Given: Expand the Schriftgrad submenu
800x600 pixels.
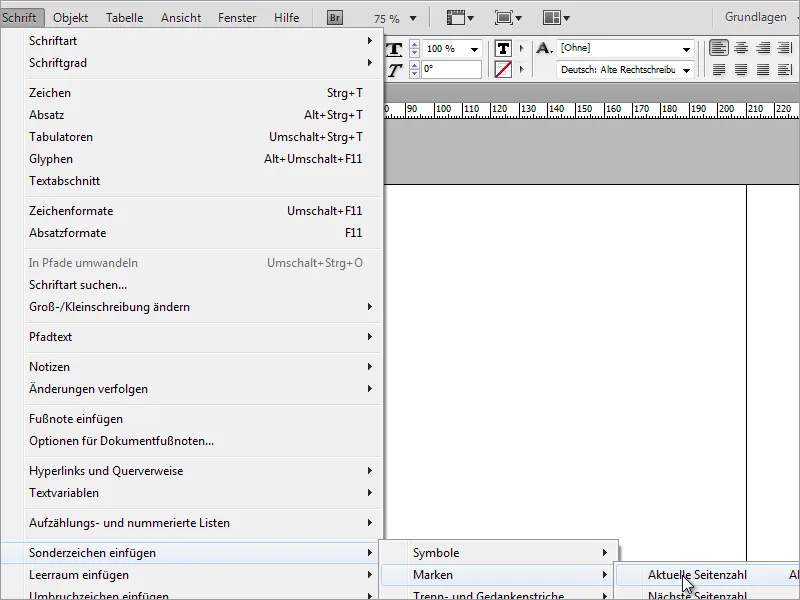Looking at the screenshot, I should click(203, 63).
